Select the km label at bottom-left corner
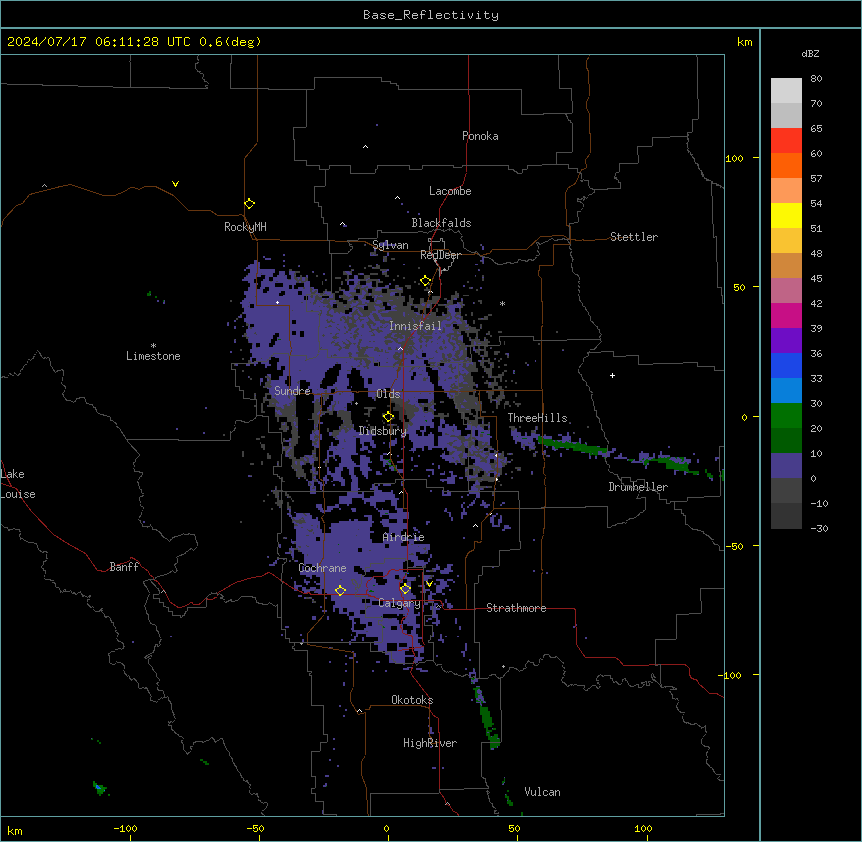The height and width of the screenshot is (842, 862). [15, 831]
